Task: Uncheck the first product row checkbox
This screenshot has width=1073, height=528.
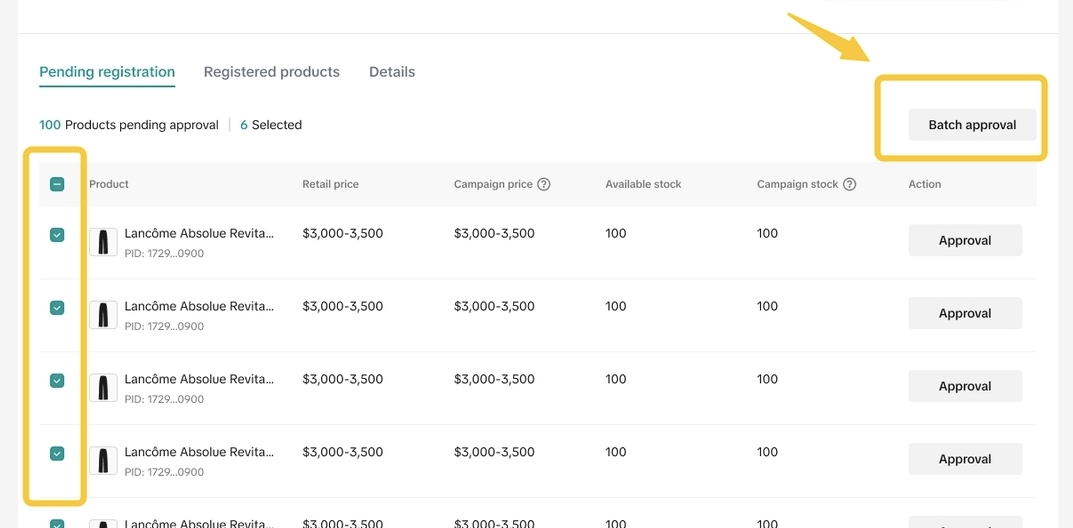Action: pos(57,235)
